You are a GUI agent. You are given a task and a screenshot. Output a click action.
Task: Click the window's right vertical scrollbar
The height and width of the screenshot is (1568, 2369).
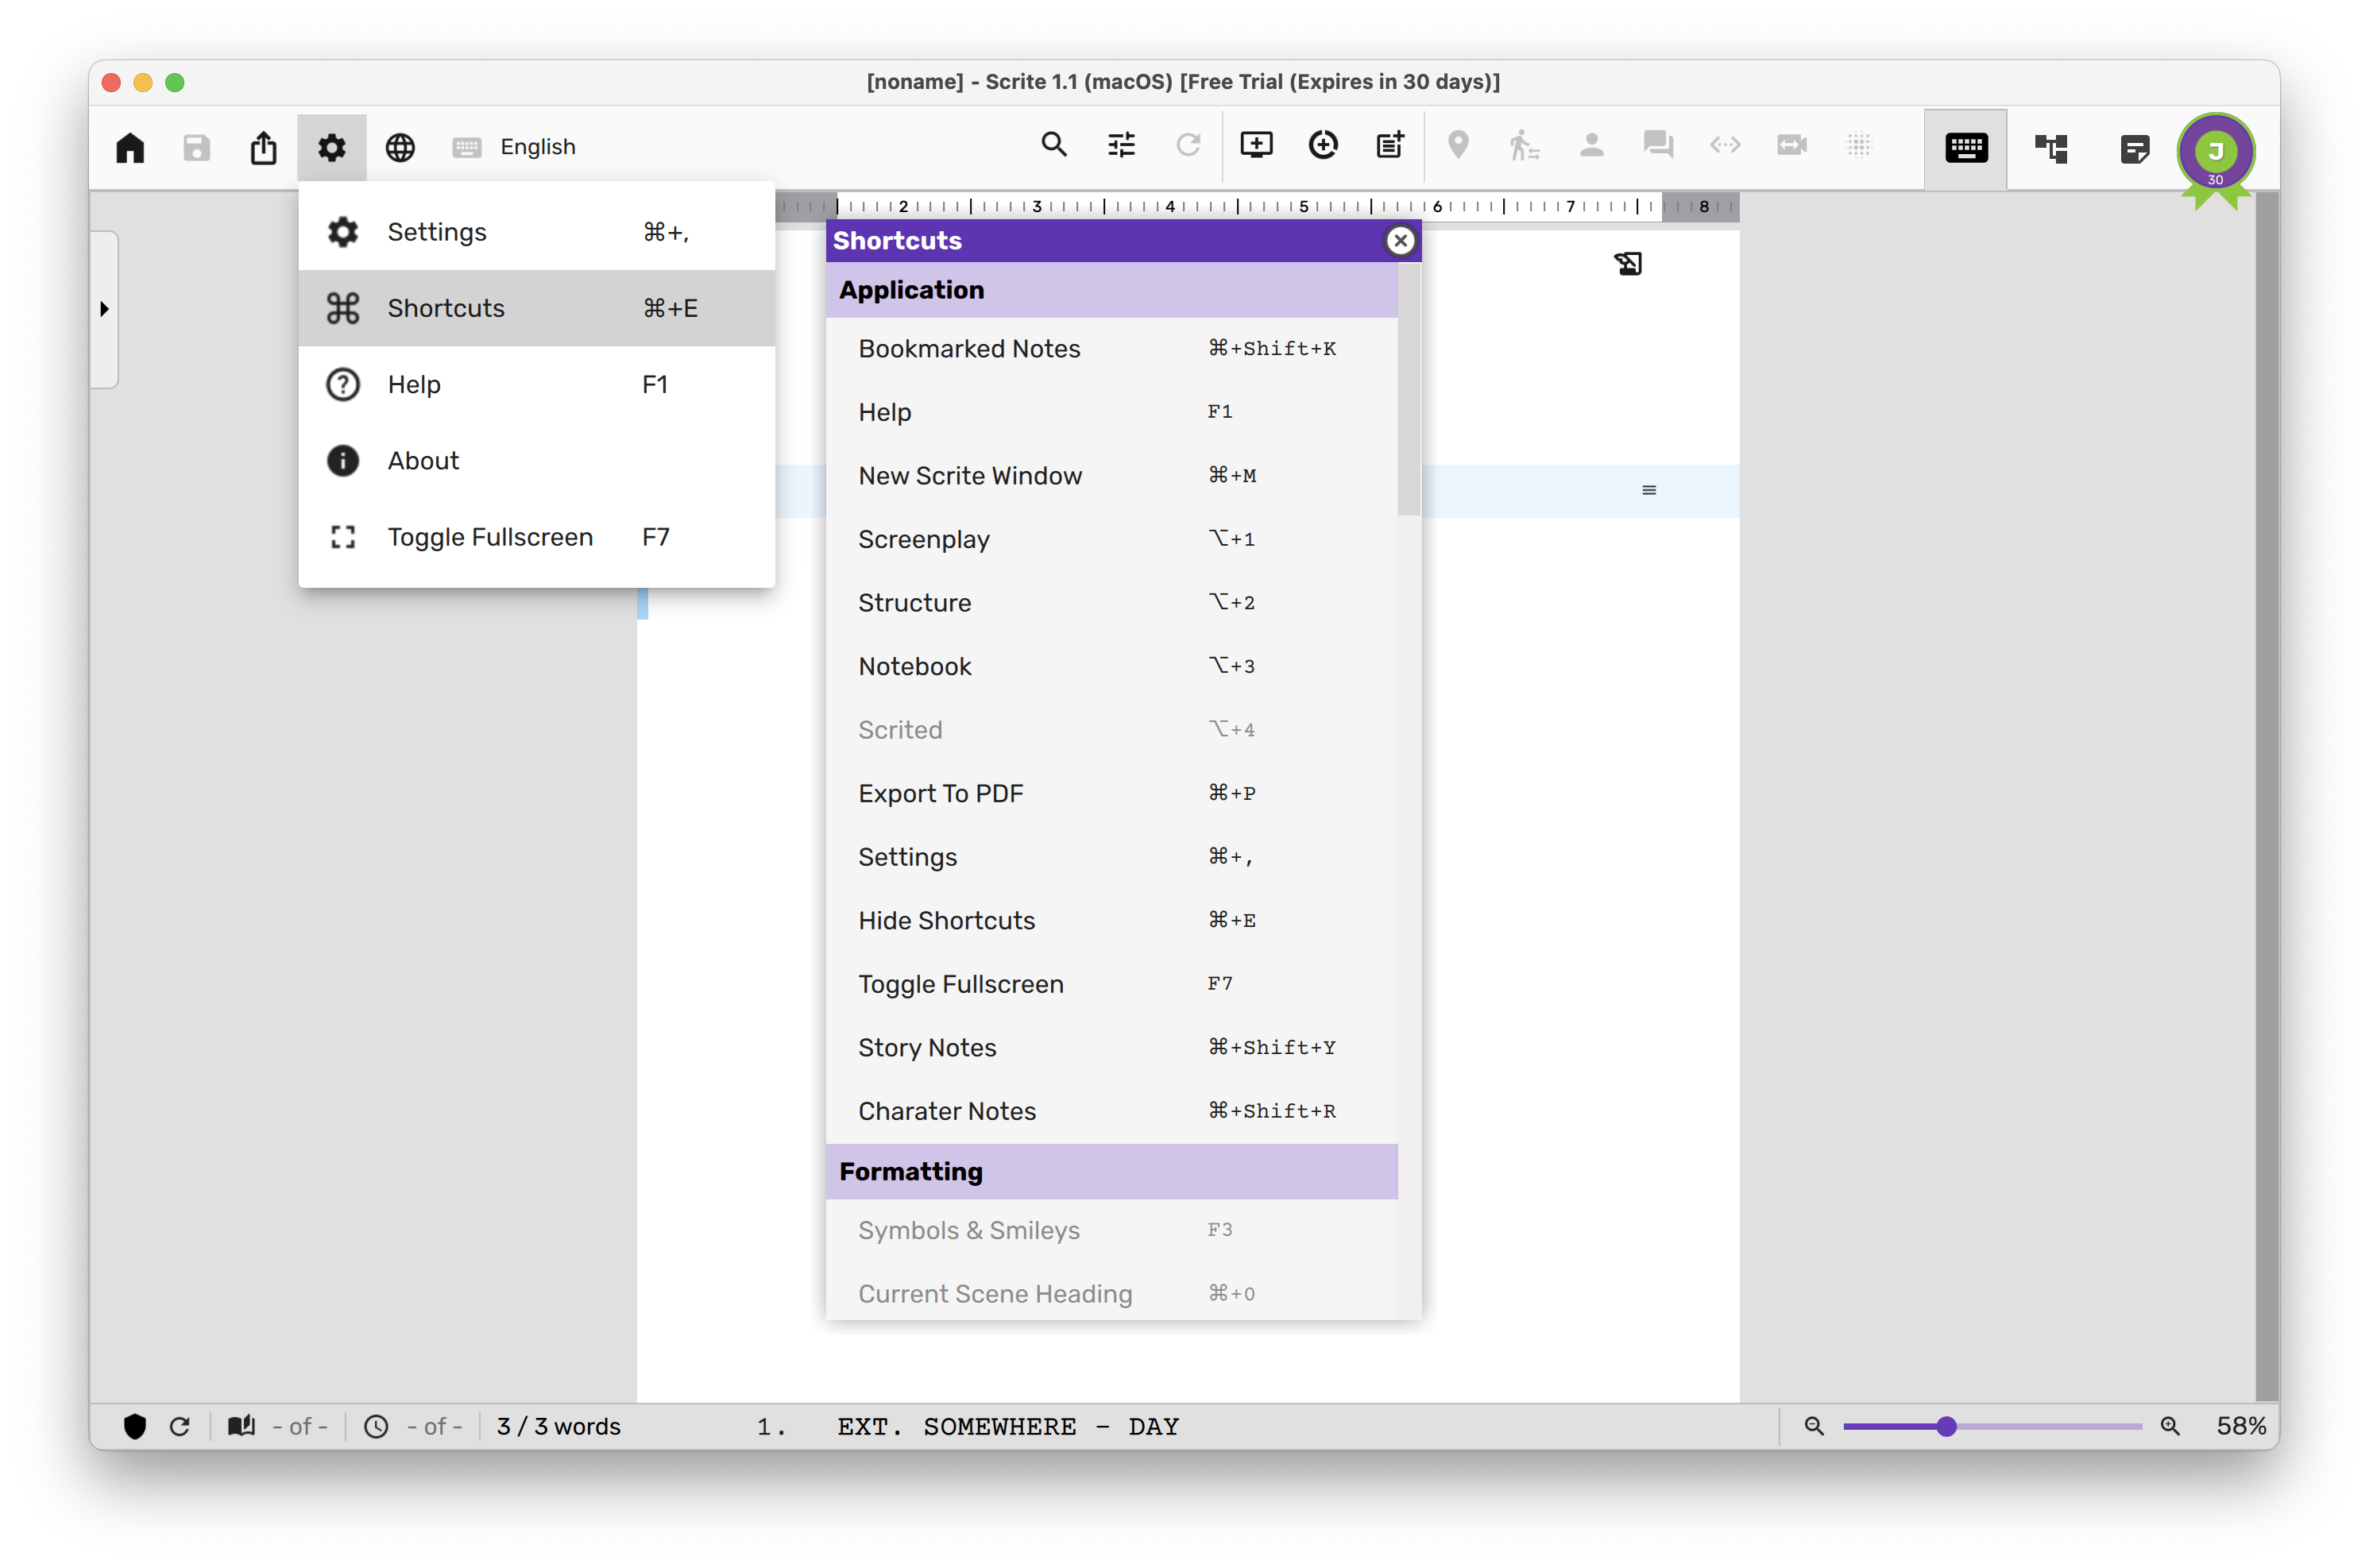[x=2267, y=796]
